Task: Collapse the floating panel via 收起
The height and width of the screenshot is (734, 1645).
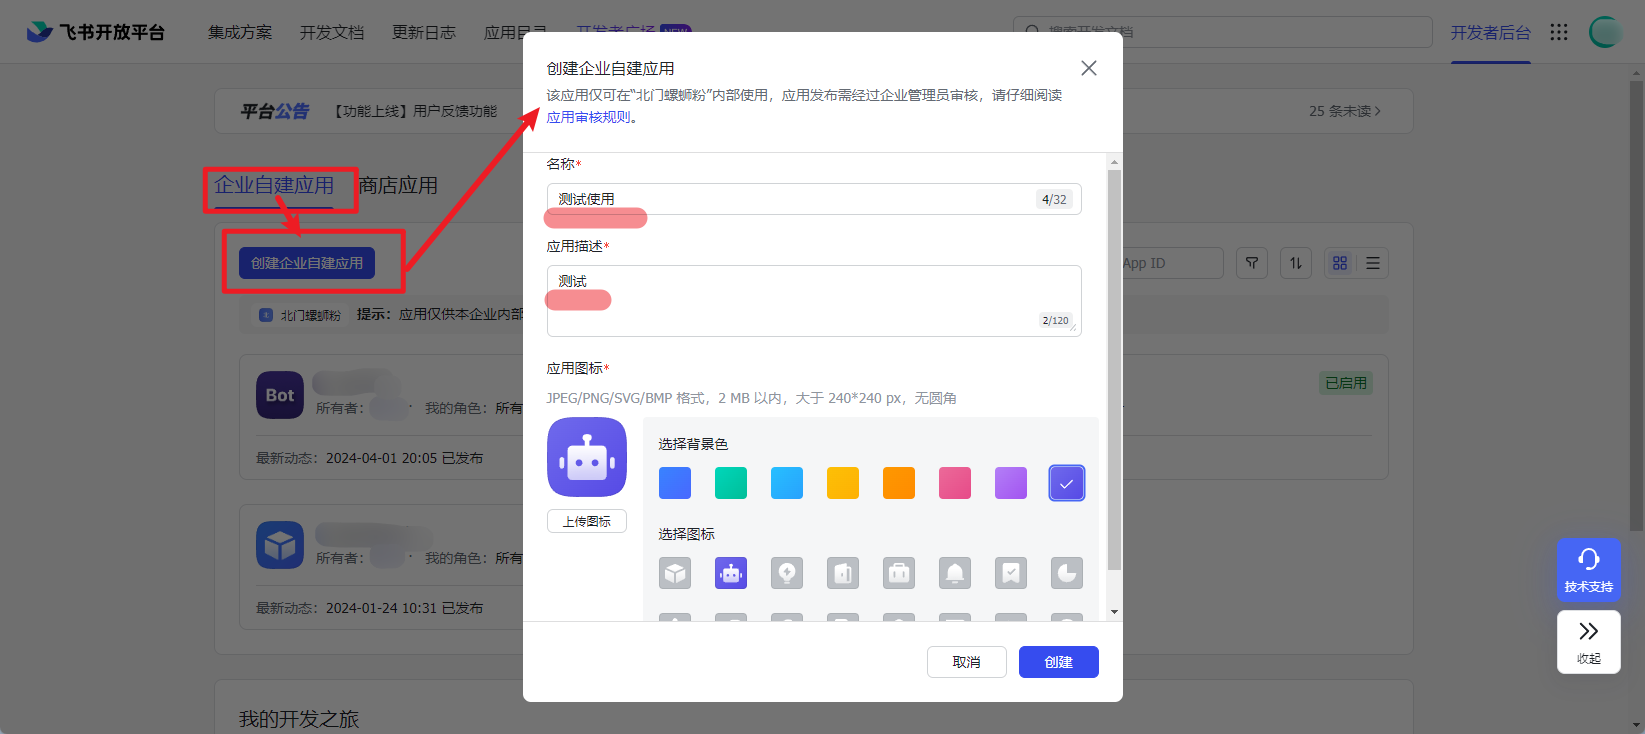Action: click(x=1588, y=641)
